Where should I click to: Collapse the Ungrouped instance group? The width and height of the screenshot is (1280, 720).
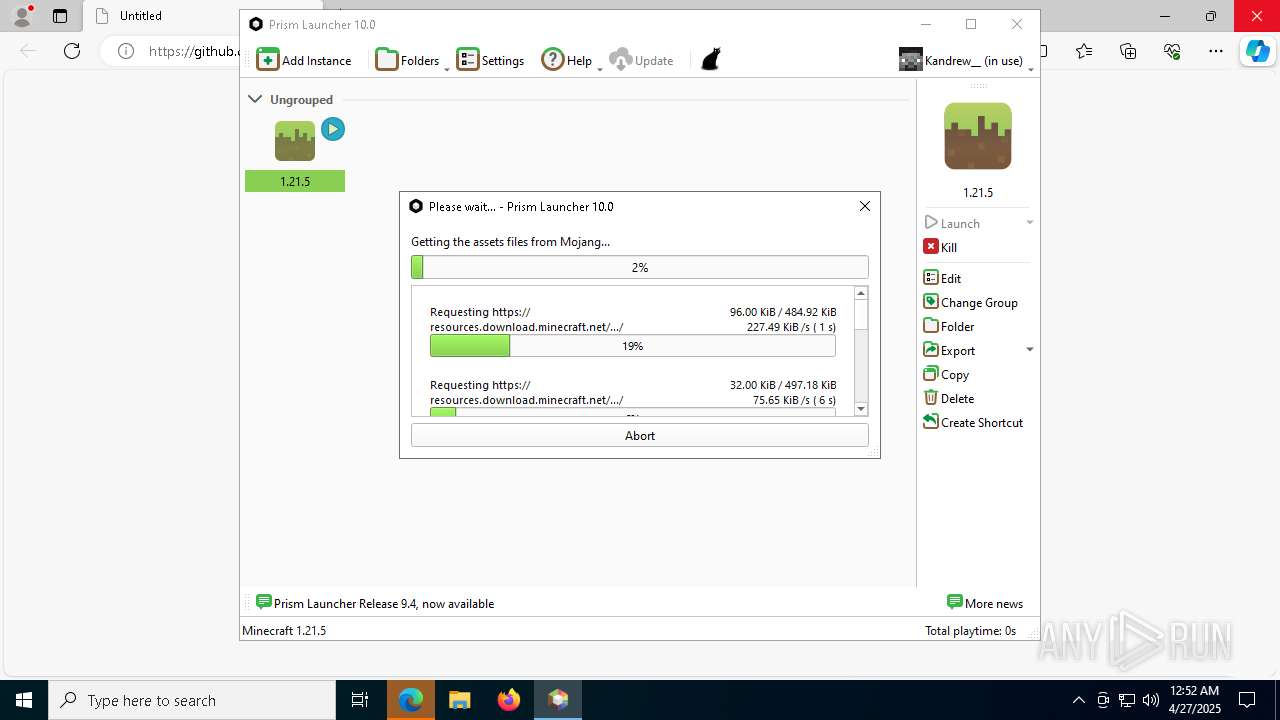click(x=255, y=99)
